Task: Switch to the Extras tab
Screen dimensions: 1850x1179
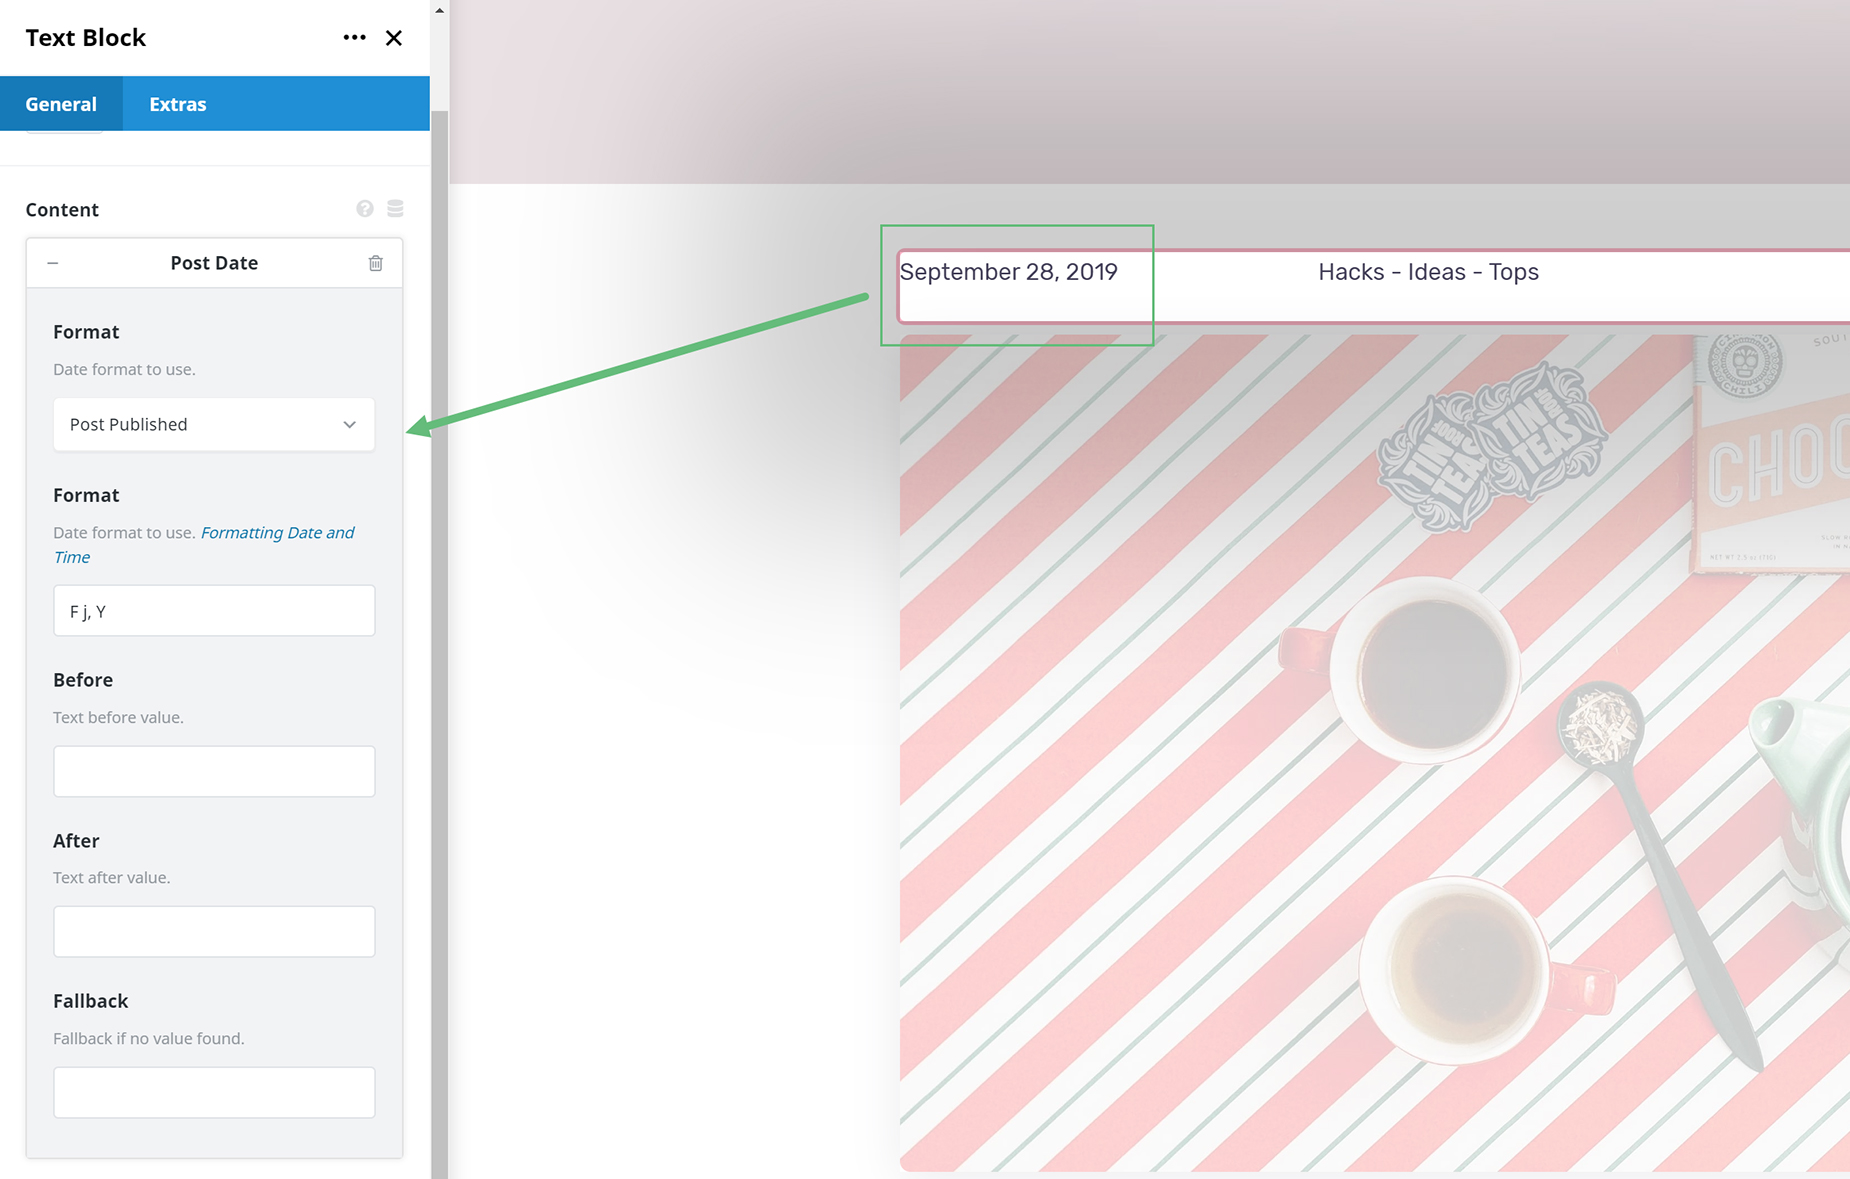Action: tap(178, 104)
